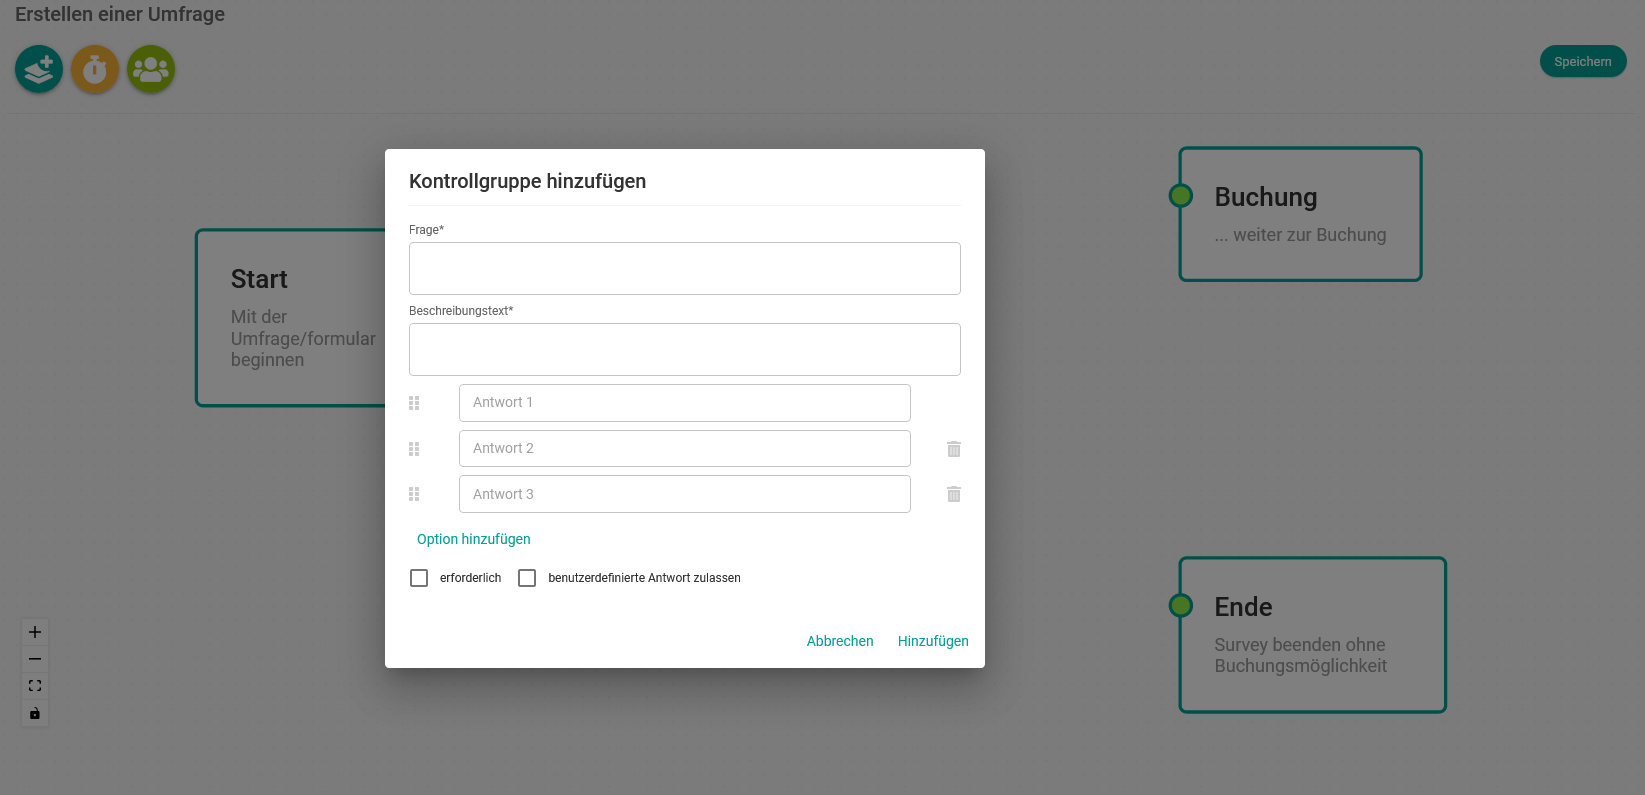Enable the erforderlich checkbox
The height and width of the screenshot is (795, 1645).
coord(419,578)
